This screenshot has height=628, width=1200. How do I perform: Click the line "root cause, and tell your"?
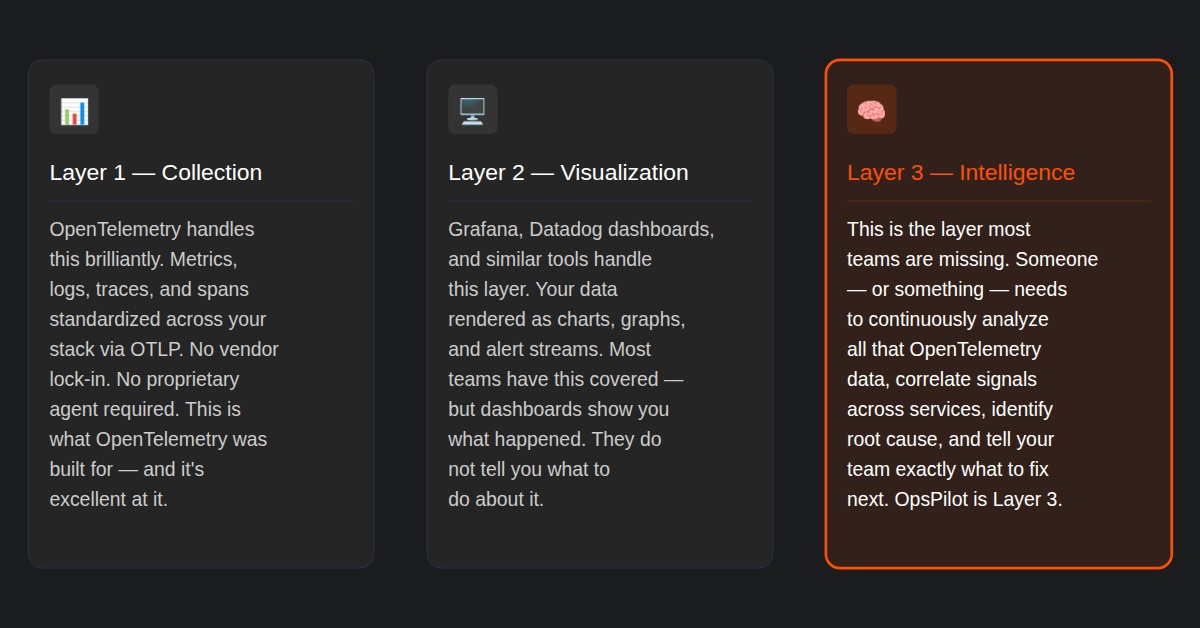(950, 439)
